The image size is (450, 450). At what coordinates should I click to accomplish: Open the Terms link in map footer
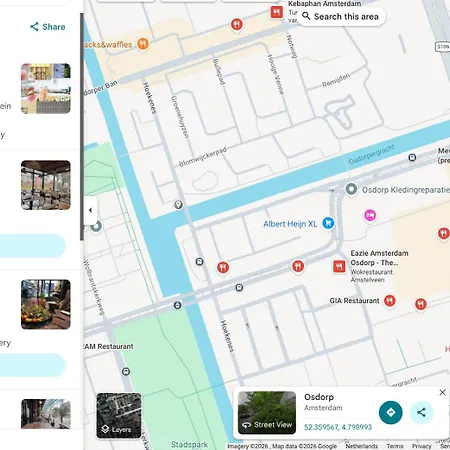coord(395,446)
